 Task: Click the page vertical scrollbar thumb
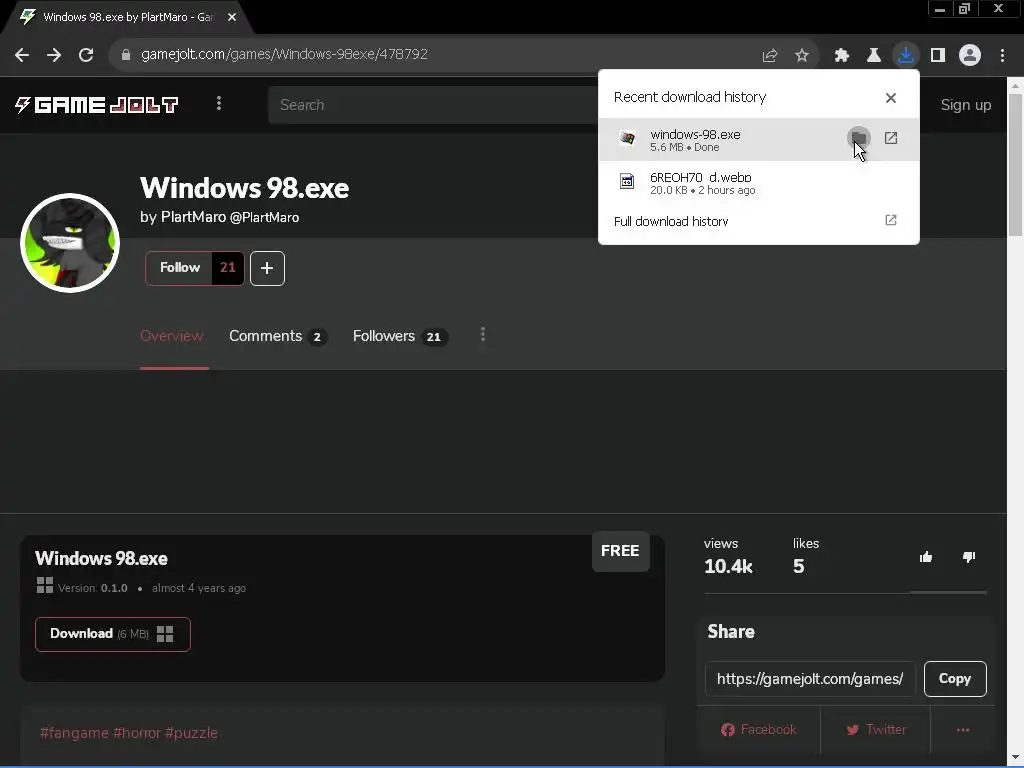tap(1016, 165)
